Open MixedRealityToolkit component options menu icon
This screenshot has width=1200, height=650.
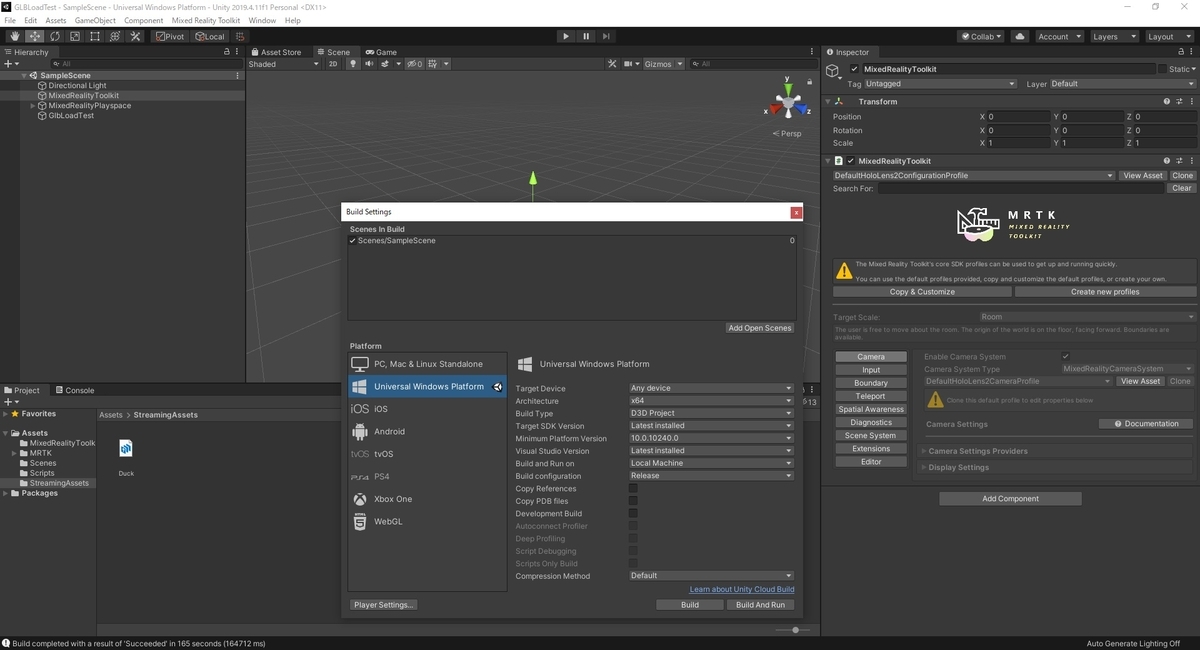(x=1191, y=160)
